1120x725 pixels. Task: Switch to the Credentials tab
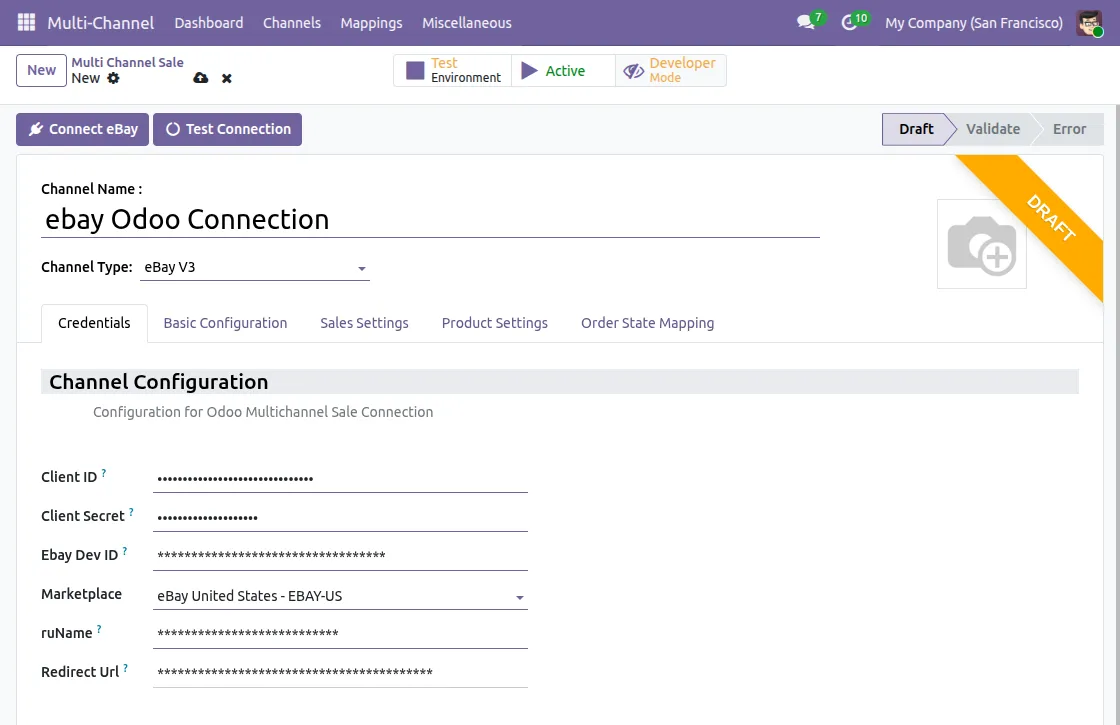tap(94, 323)
